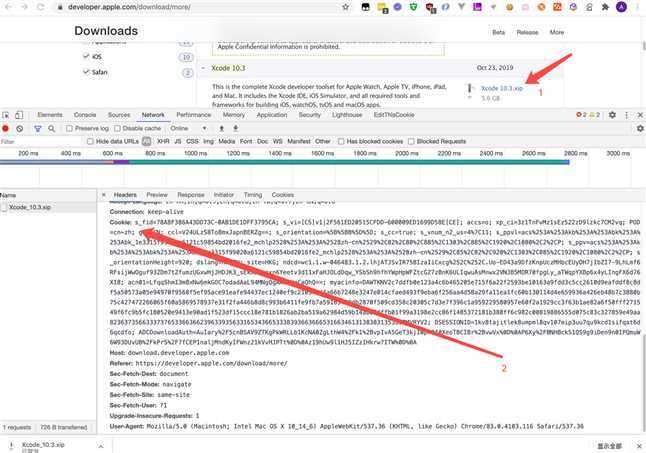Close the DevTools panel
This screenshot has width=646, height=453.
tap(640, 115)
